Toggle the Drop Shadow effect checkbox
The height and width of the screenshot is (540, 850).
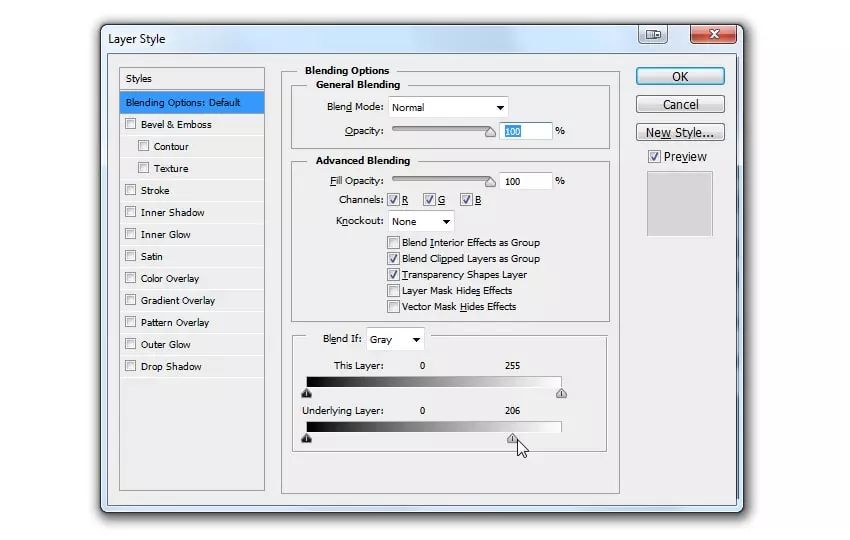click(x=131, y=367)
